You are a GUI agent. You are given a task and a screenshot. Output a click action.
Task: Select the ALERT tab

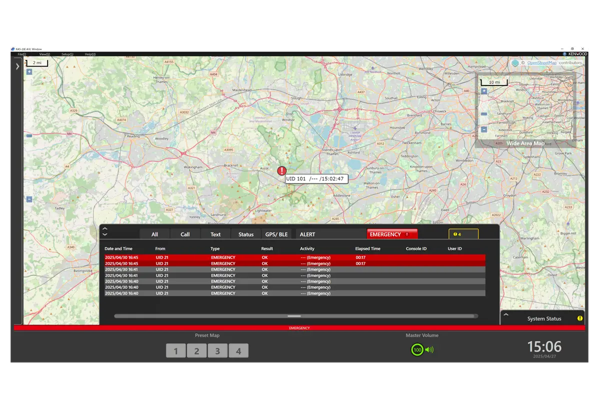[x=307, y=234]
